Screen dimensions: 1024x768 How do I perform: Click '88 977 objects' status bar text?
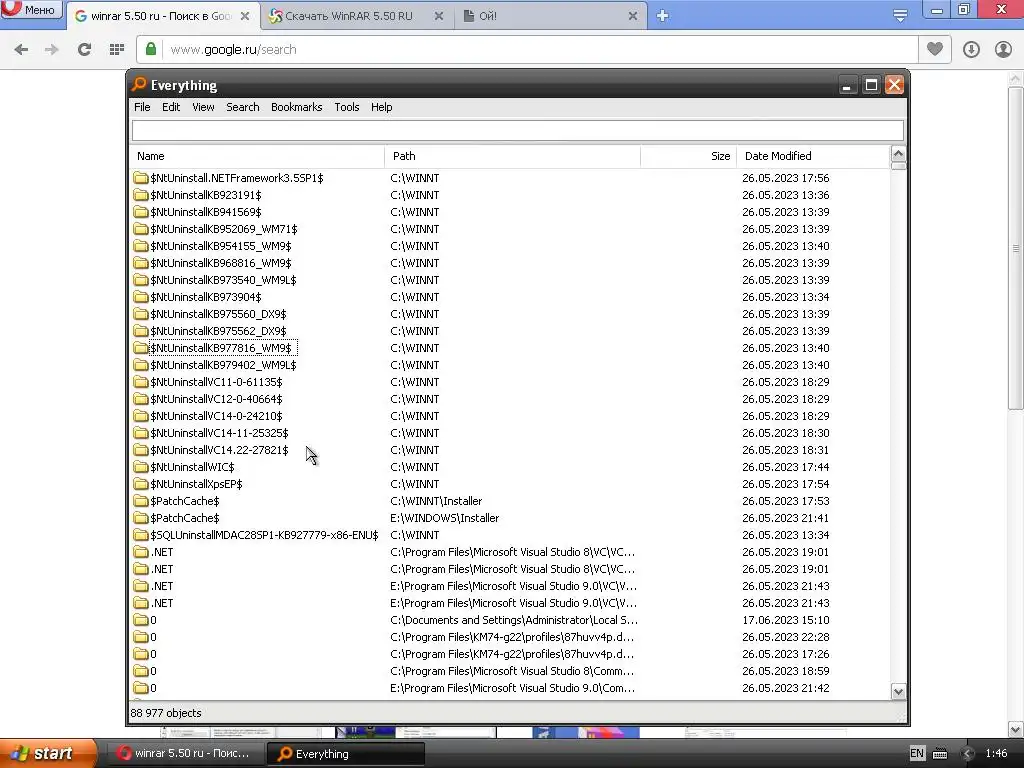coord(166,713)
